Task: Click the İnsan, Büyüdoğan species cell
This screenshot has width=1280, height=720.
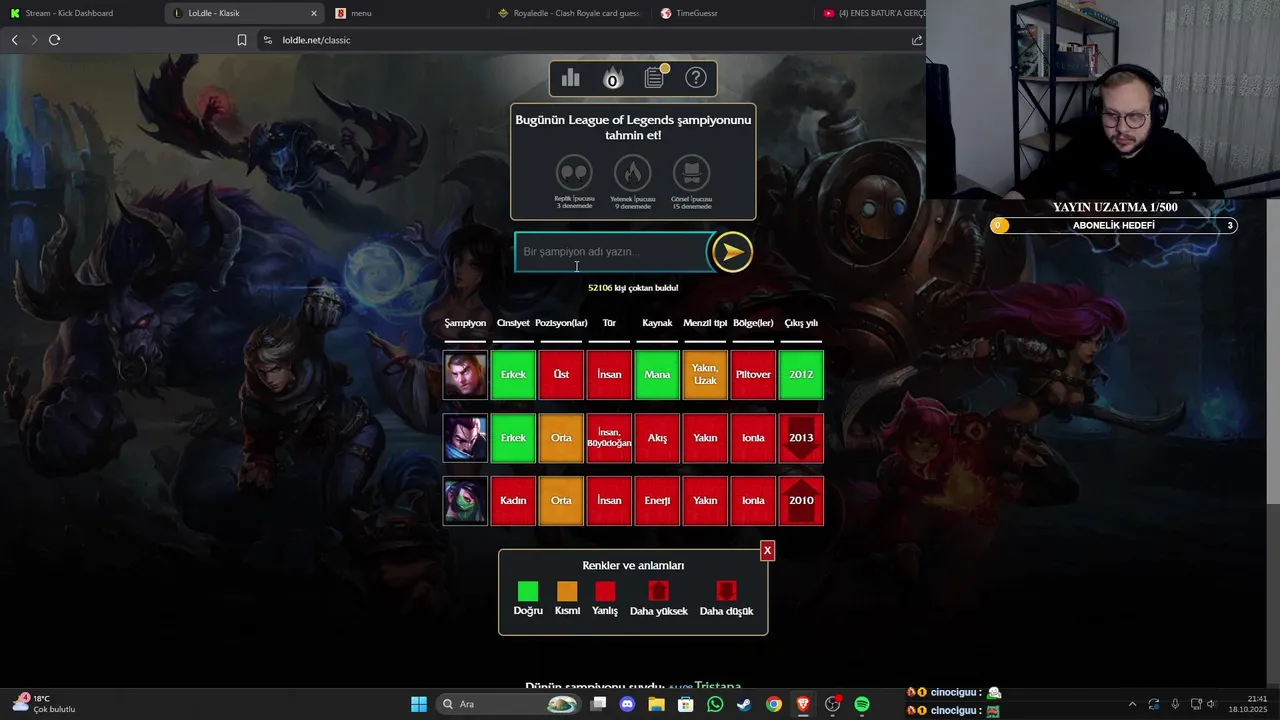Action: (609, 438)
